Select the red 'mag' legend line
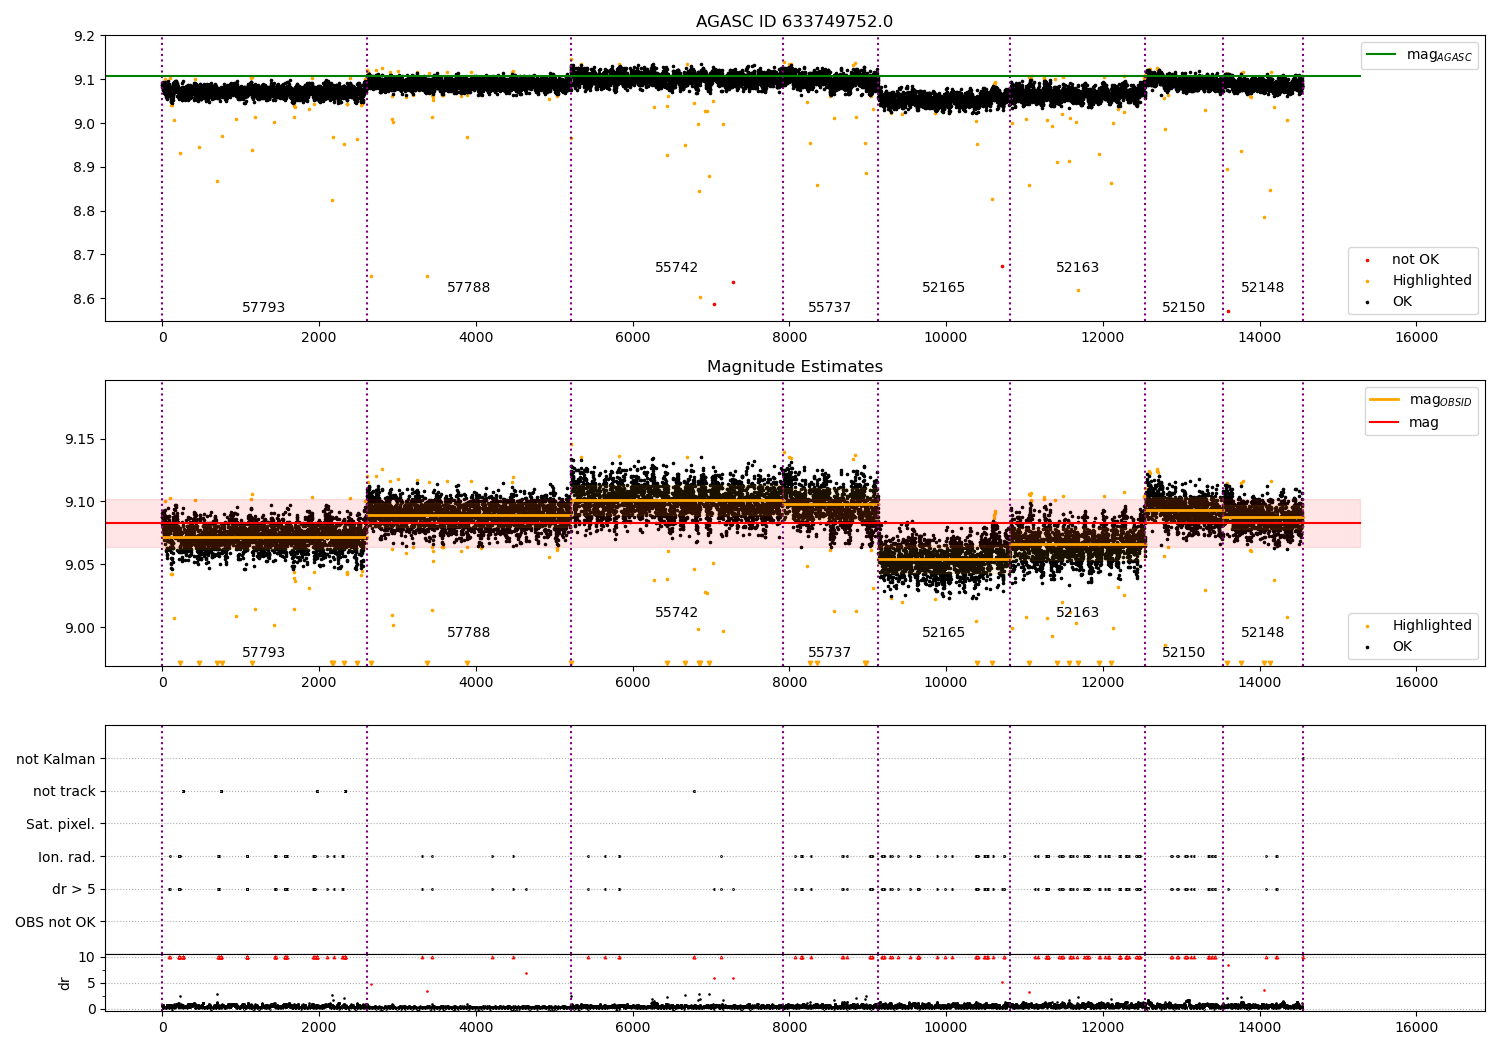1500x1050 pixels. click(1385, 423)
